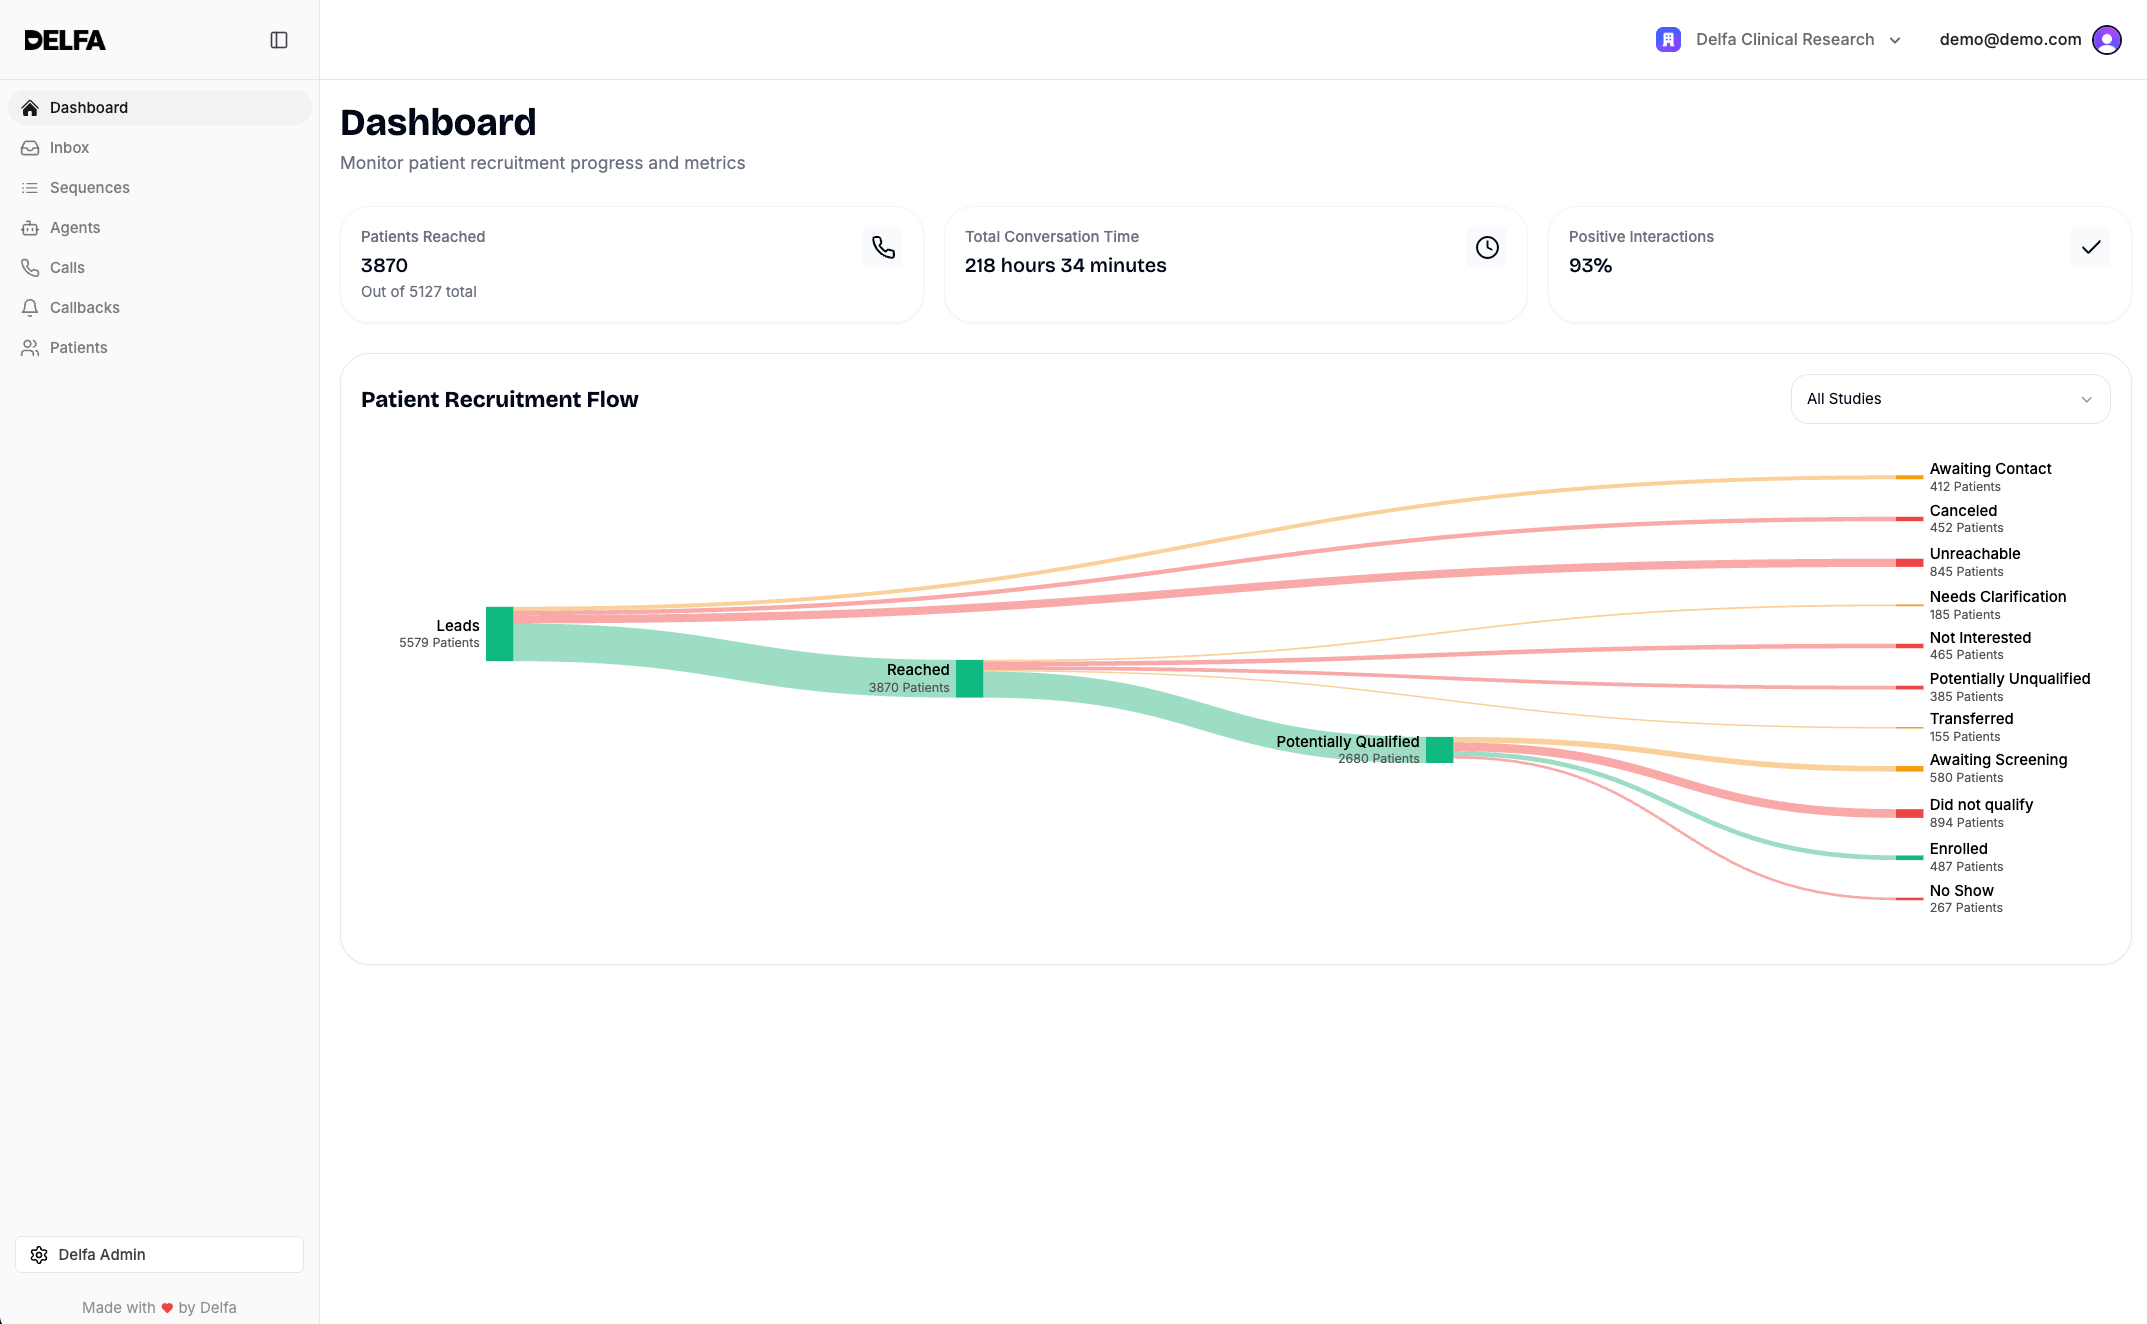Click the DELFA logo
Viewport: 2147px width, 1324px height.
point(65,40)
